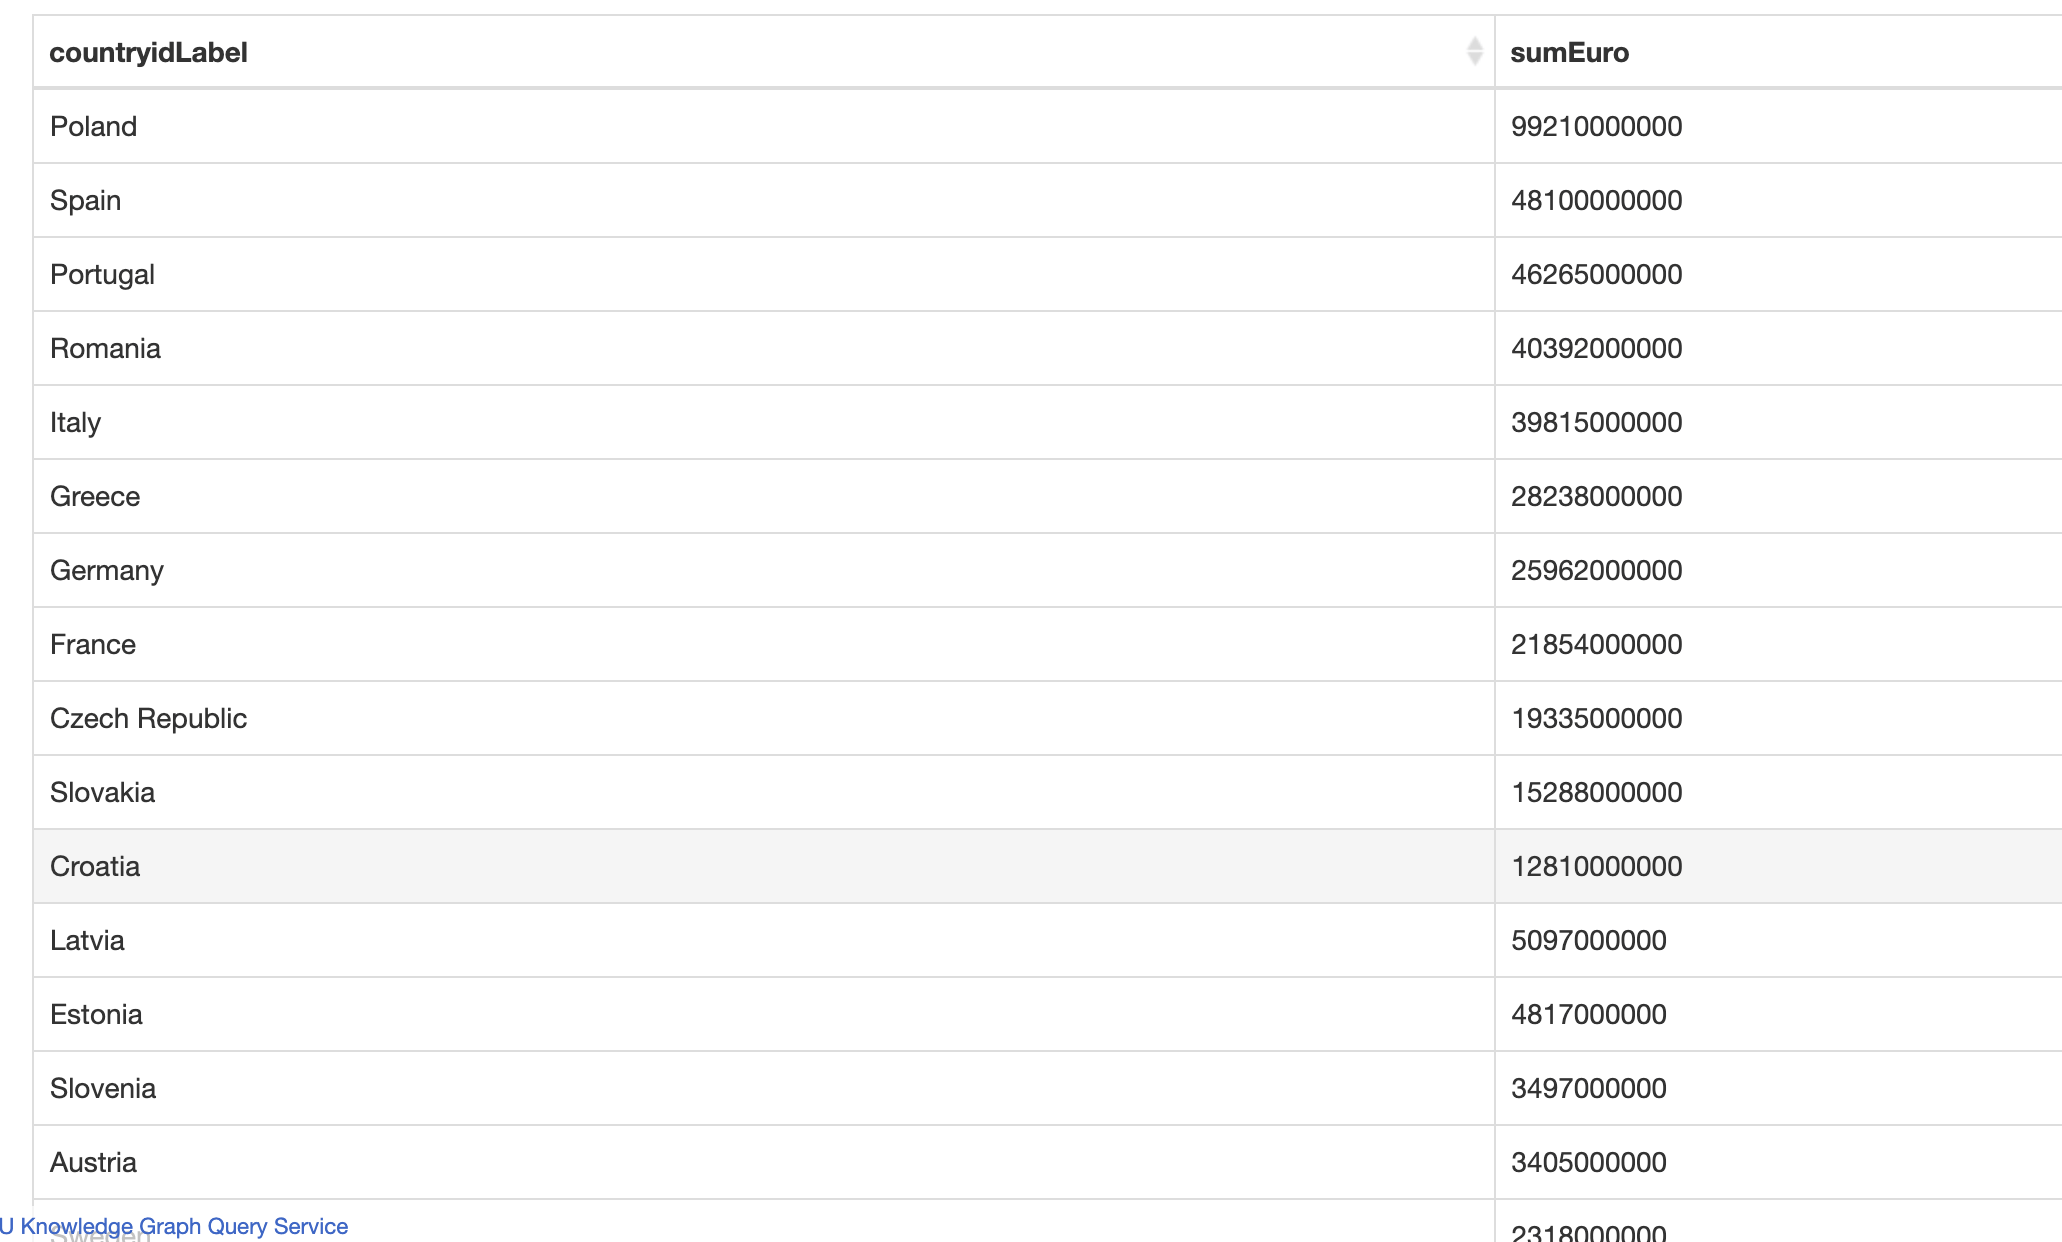This screenshot has width=2062, height=1242.
Task: Click the Slovakia sum value 15288000000
Action: point(1596,792)
